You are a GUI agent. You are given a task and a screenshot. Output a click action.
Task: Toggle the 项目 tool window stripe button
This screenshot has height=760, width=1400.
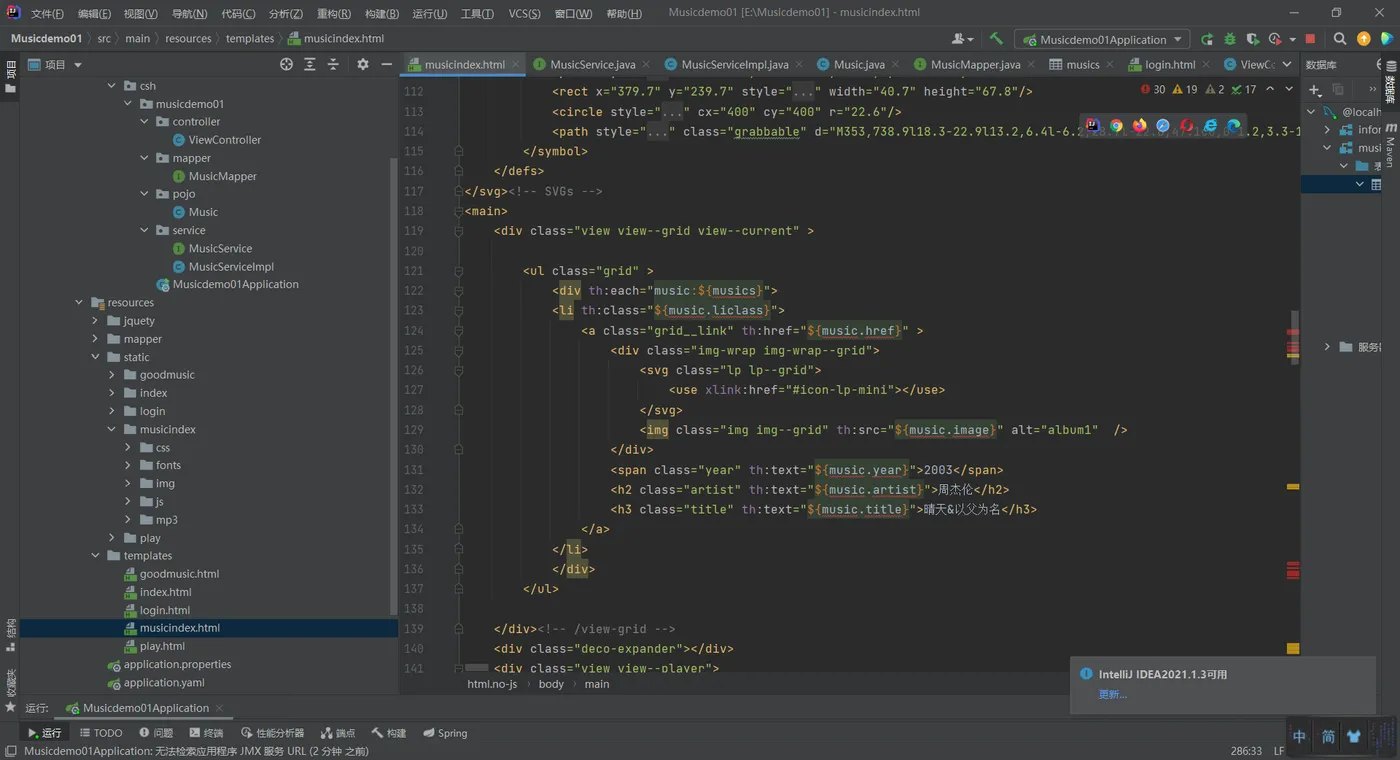pyautogui.click(x=11, y=77)
